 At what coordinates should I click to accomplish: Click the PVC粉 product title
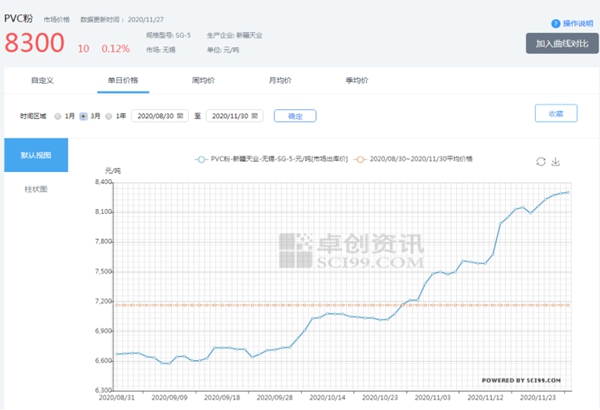18,19
